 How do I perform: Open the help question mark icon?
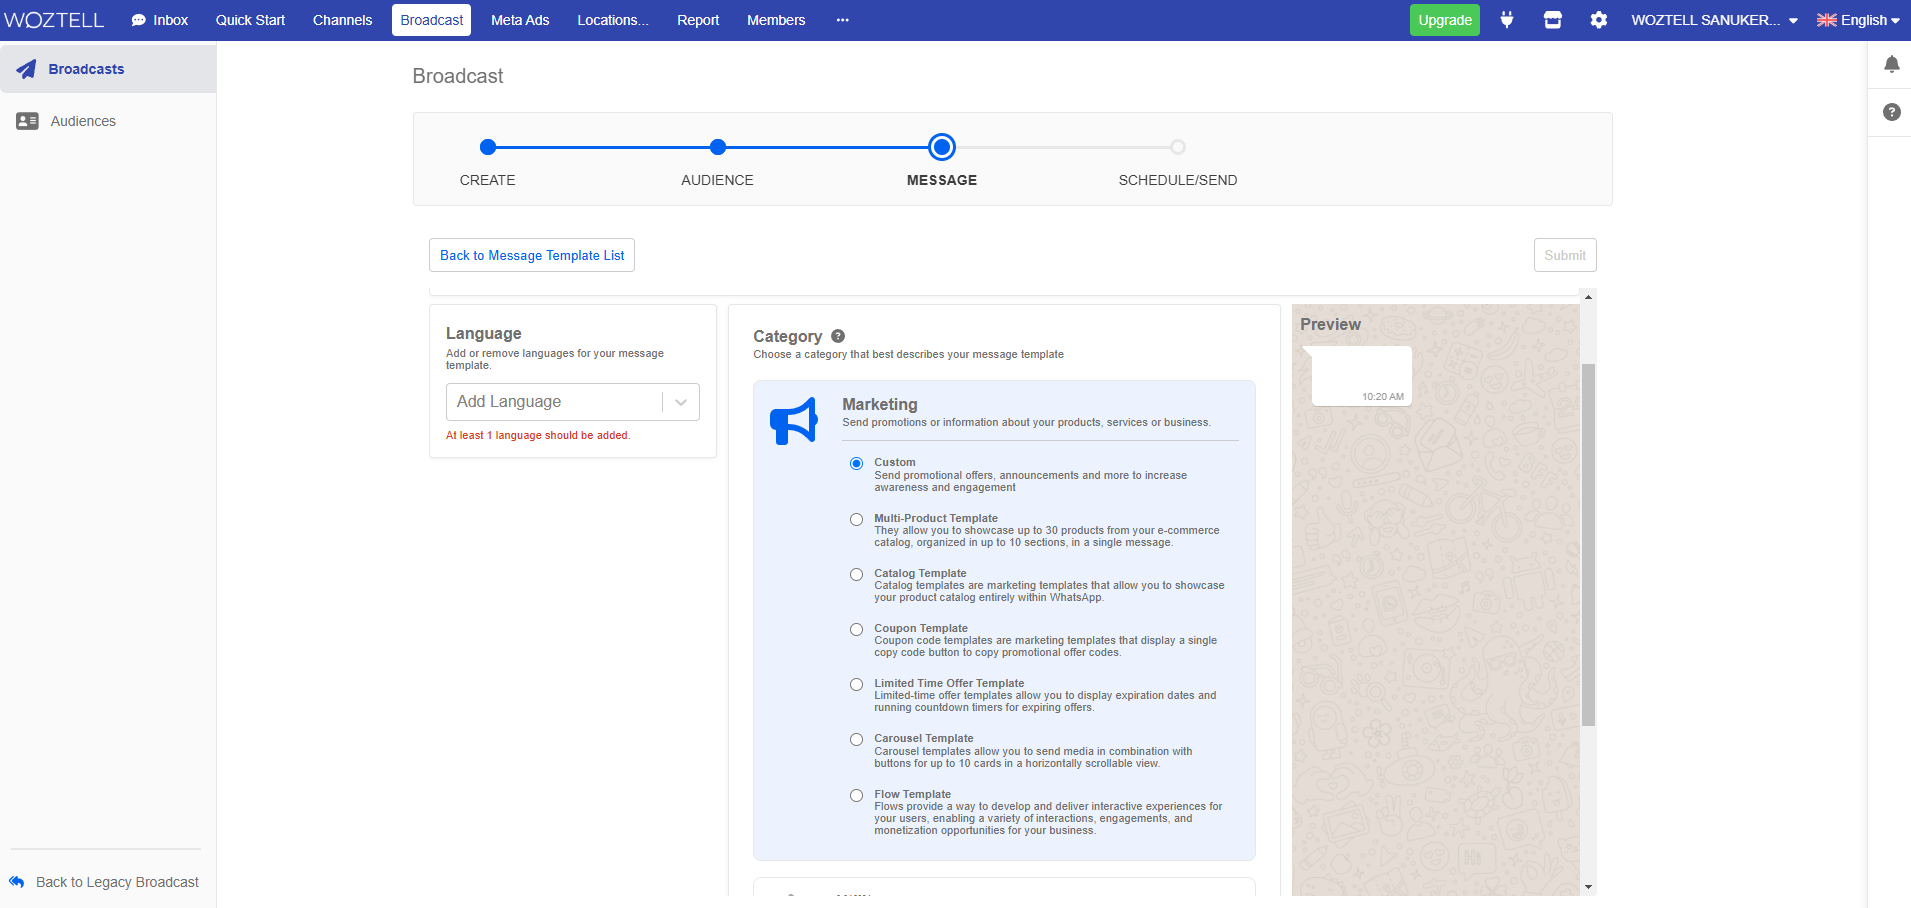coord(1890,112)
